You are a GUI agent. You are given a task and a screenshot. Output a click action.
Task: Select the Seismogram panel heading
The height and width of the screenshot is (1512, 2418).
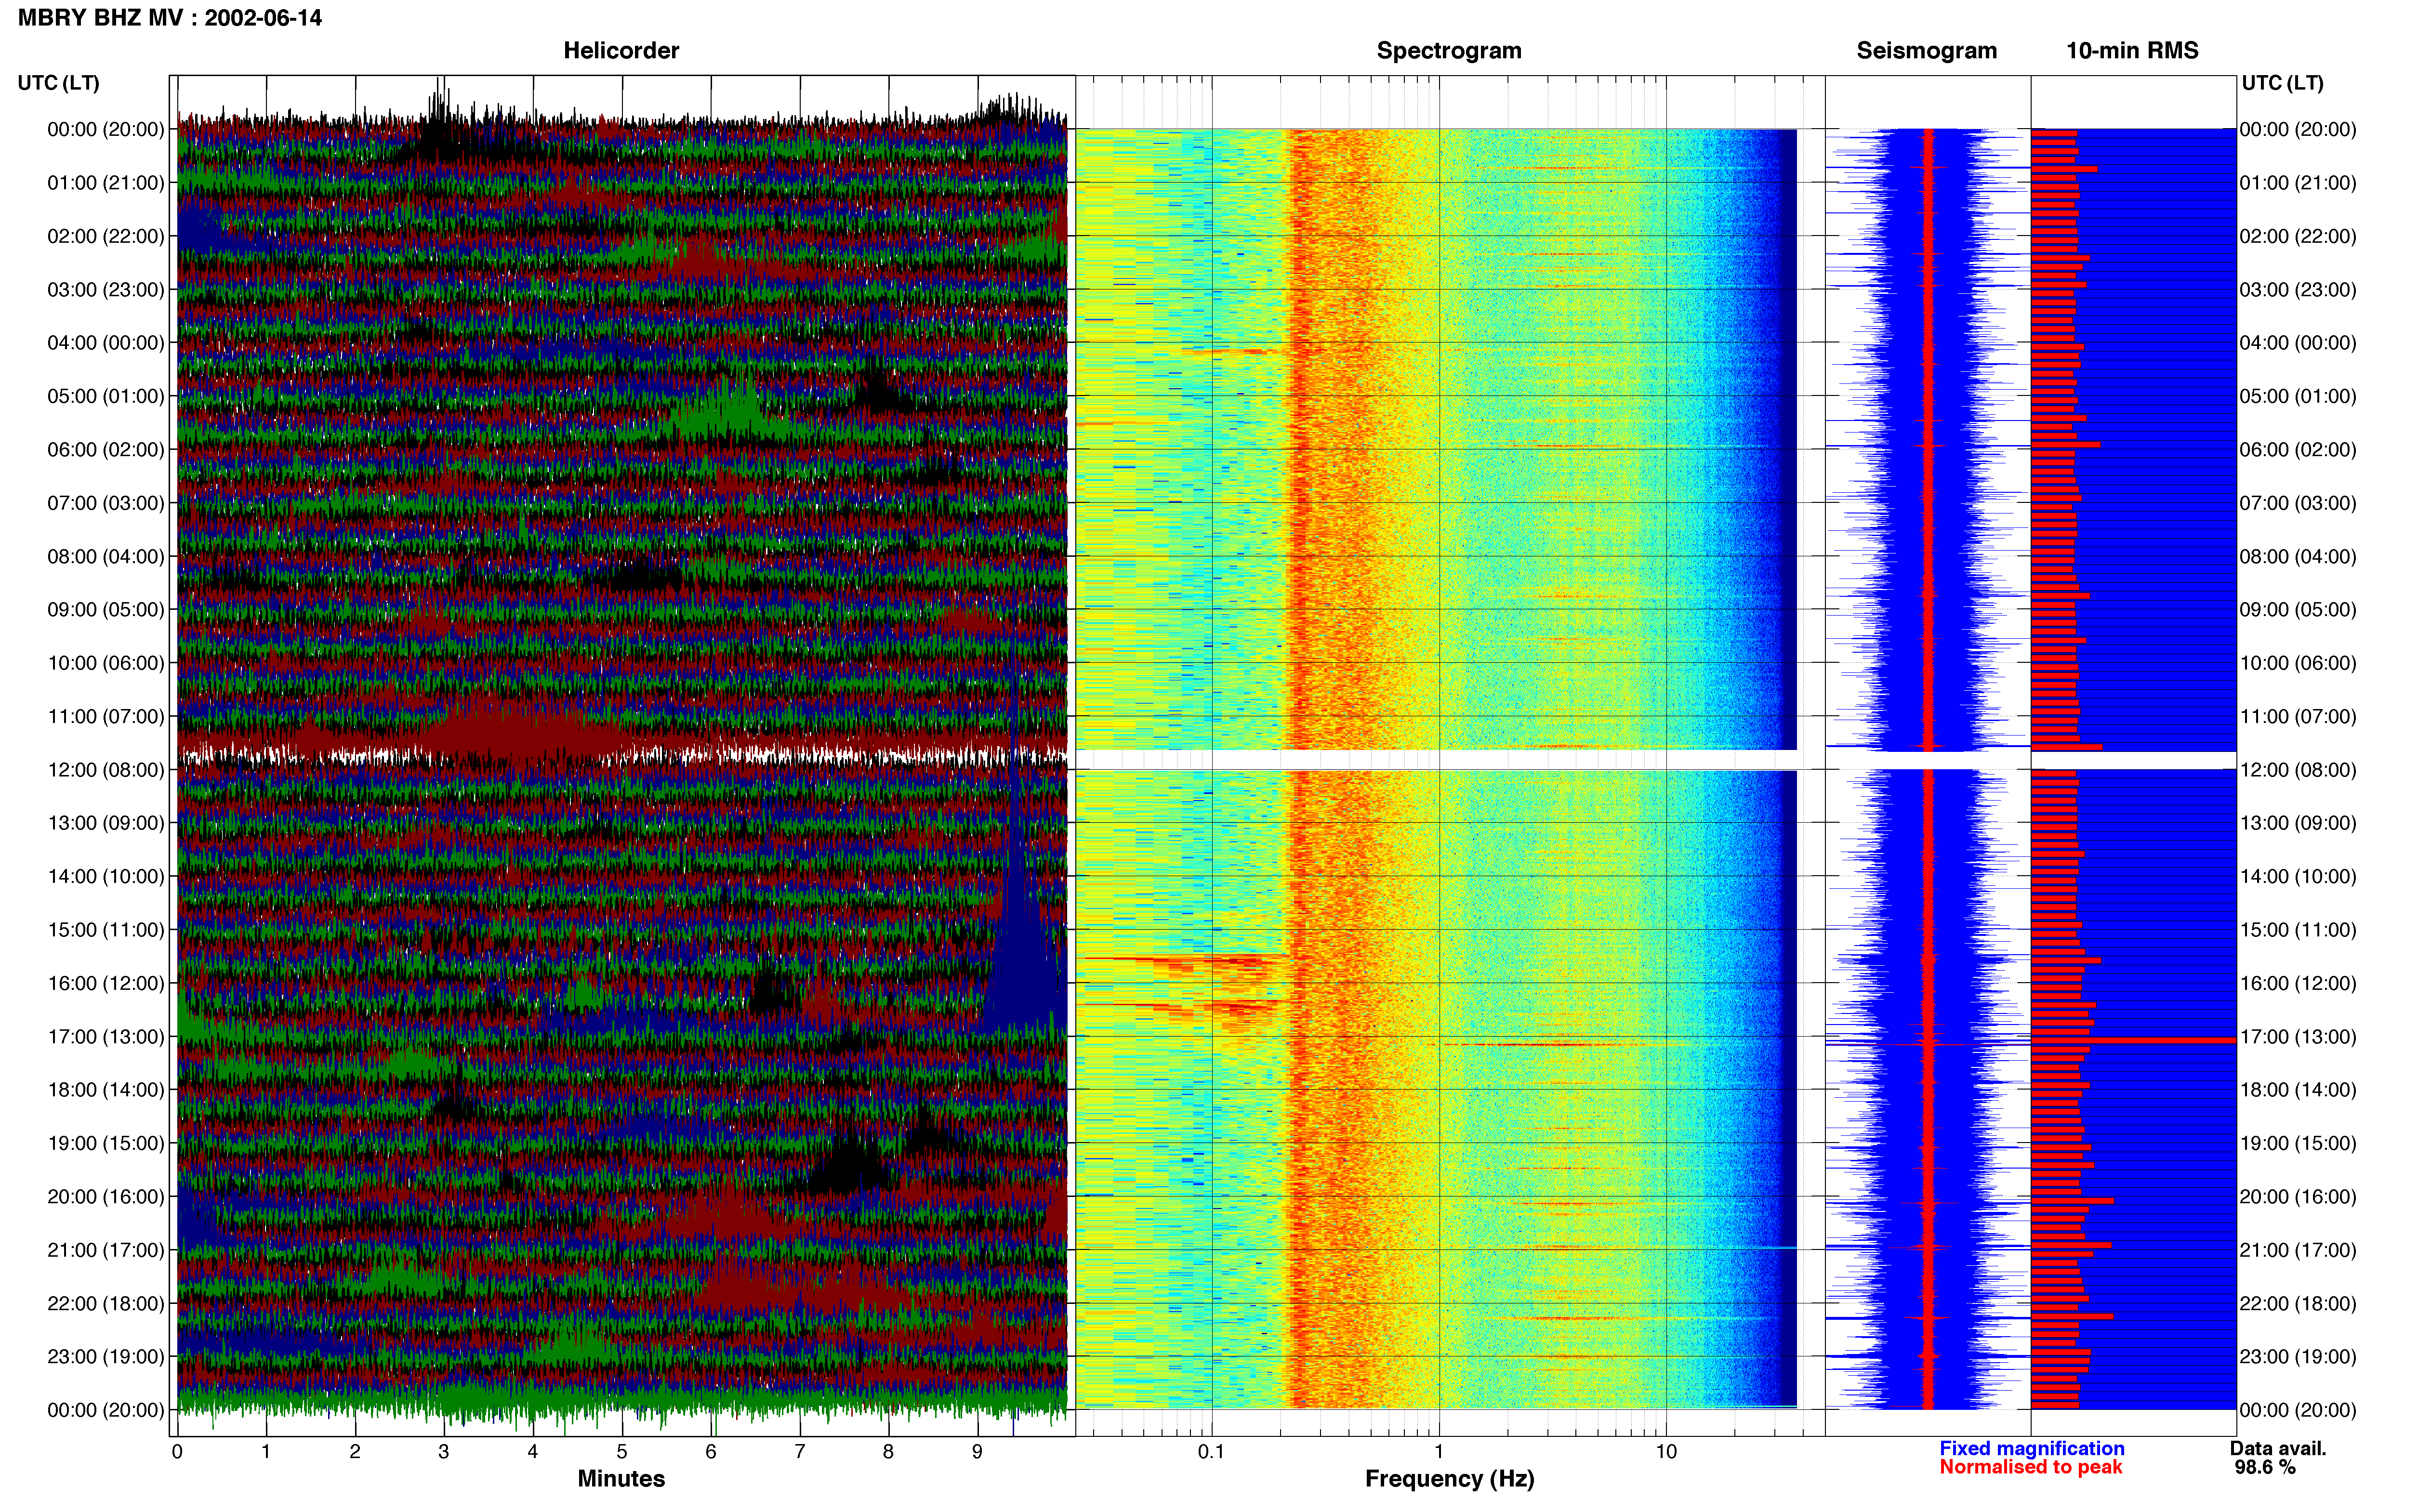(1927, 51)
